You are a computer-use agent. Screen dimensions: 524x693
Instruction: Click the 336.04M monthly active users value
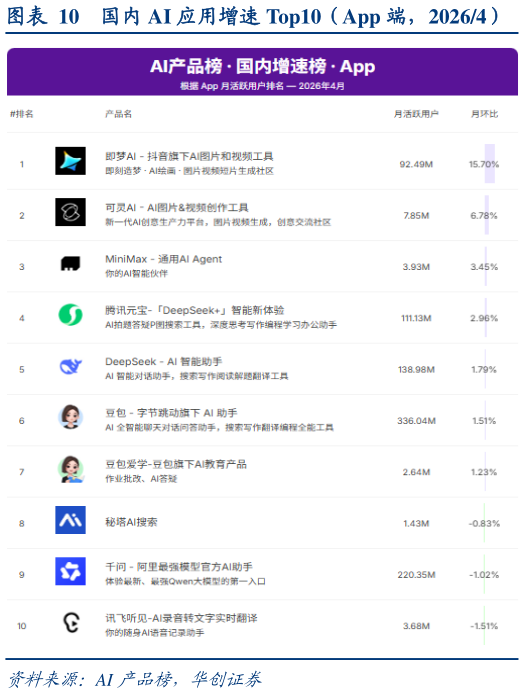tap(416, 421)
